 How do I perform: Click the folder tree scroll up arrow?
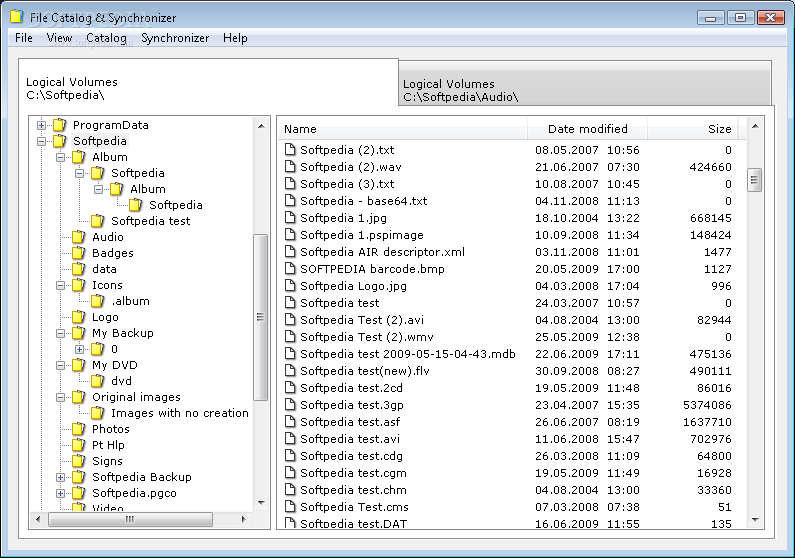pyautogui.click(x=261, y=126)
